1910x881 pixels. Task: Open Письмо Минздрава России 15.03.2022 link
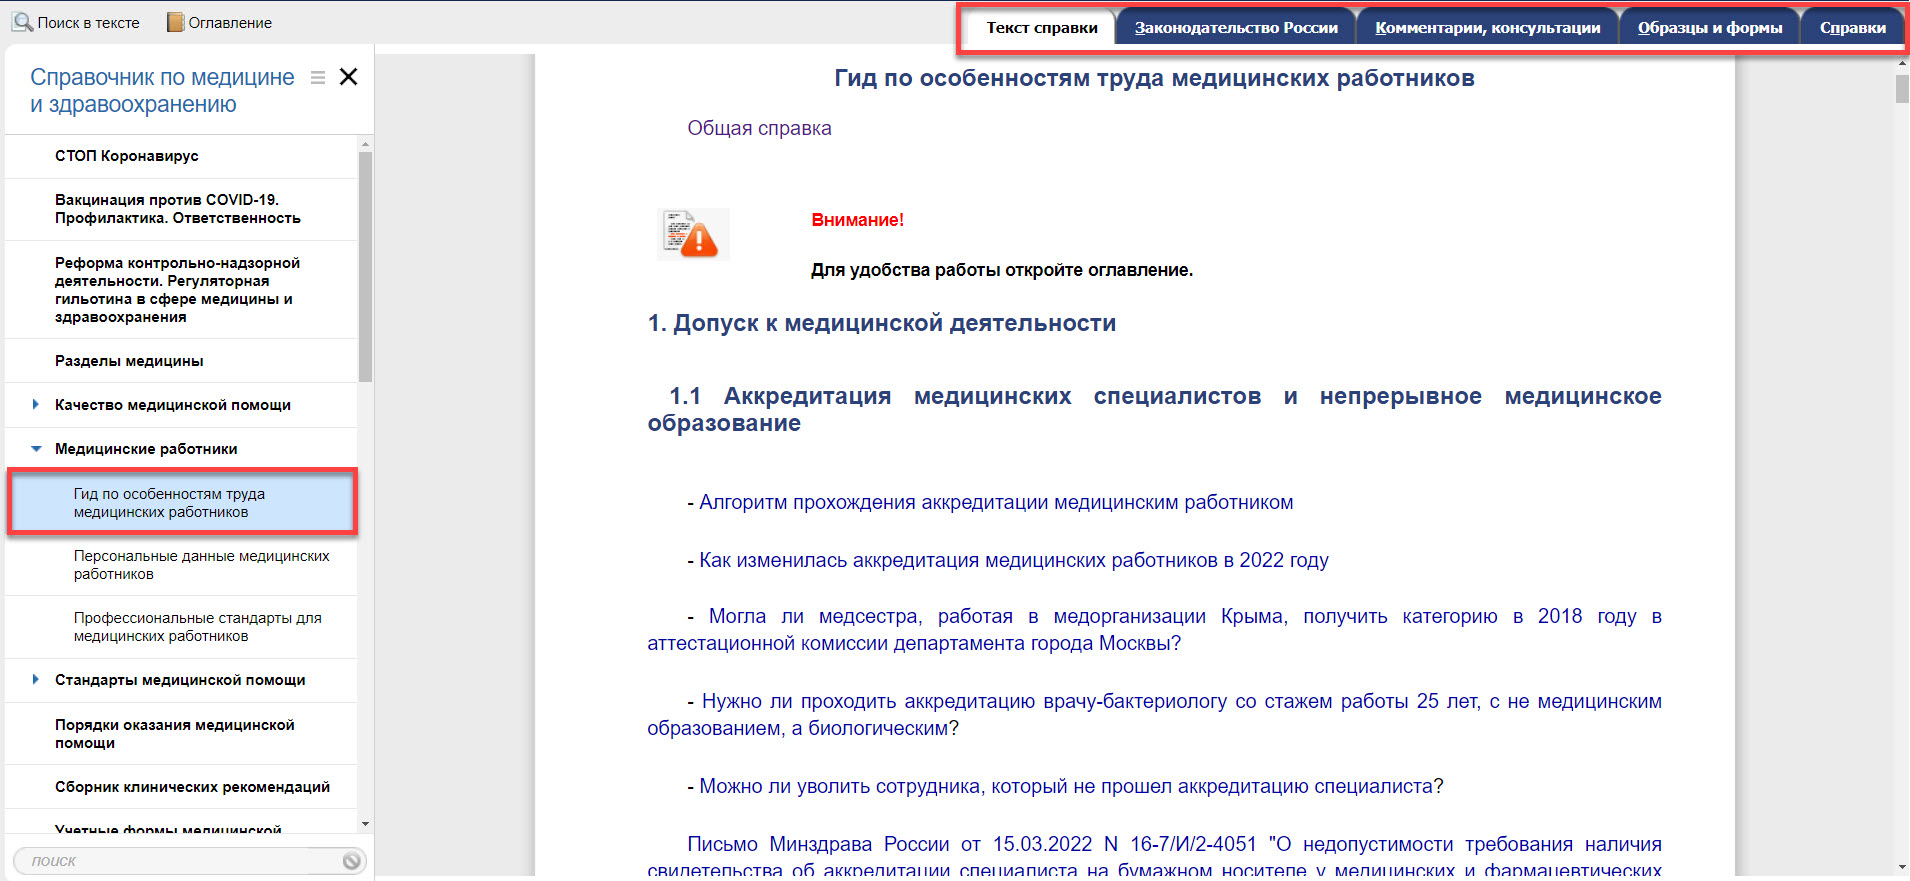pos(1154,857)
